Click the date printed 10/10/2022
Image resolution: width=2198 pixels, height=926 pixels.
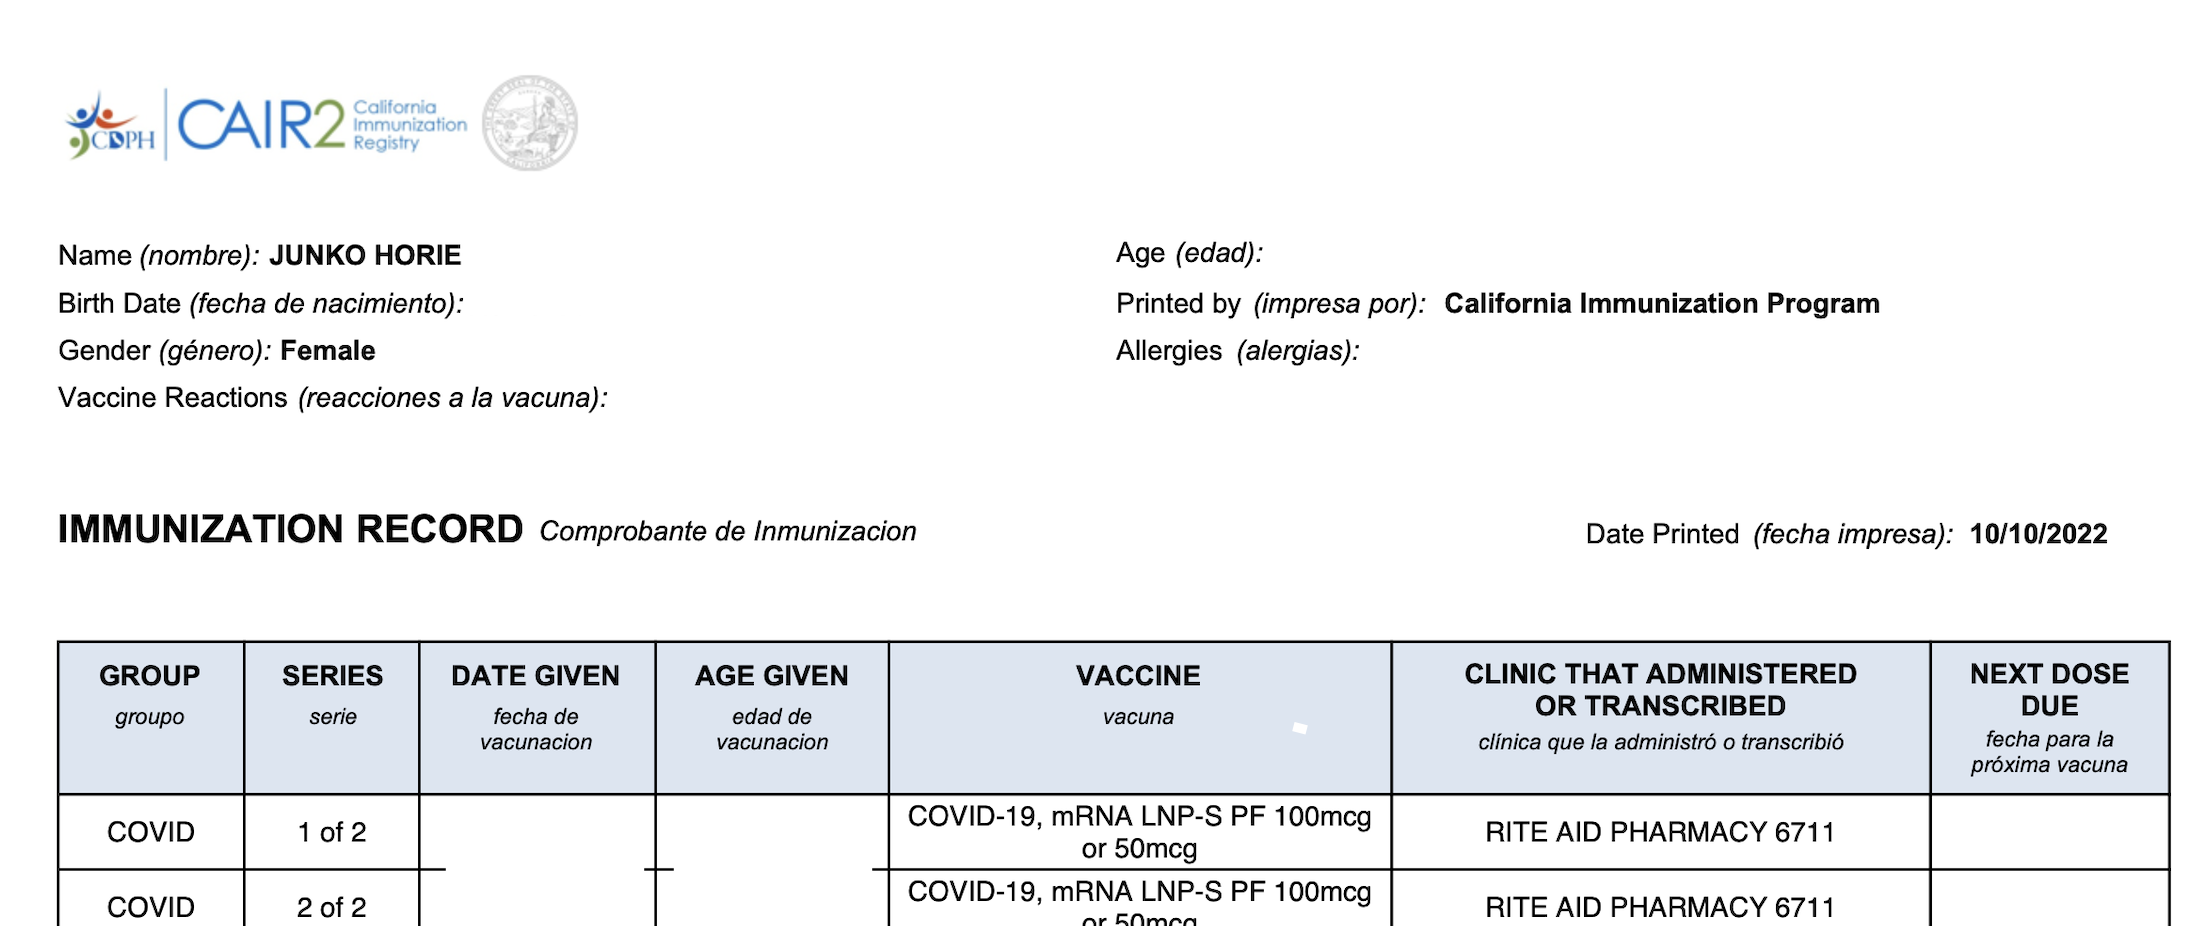tap(2038, 534)
